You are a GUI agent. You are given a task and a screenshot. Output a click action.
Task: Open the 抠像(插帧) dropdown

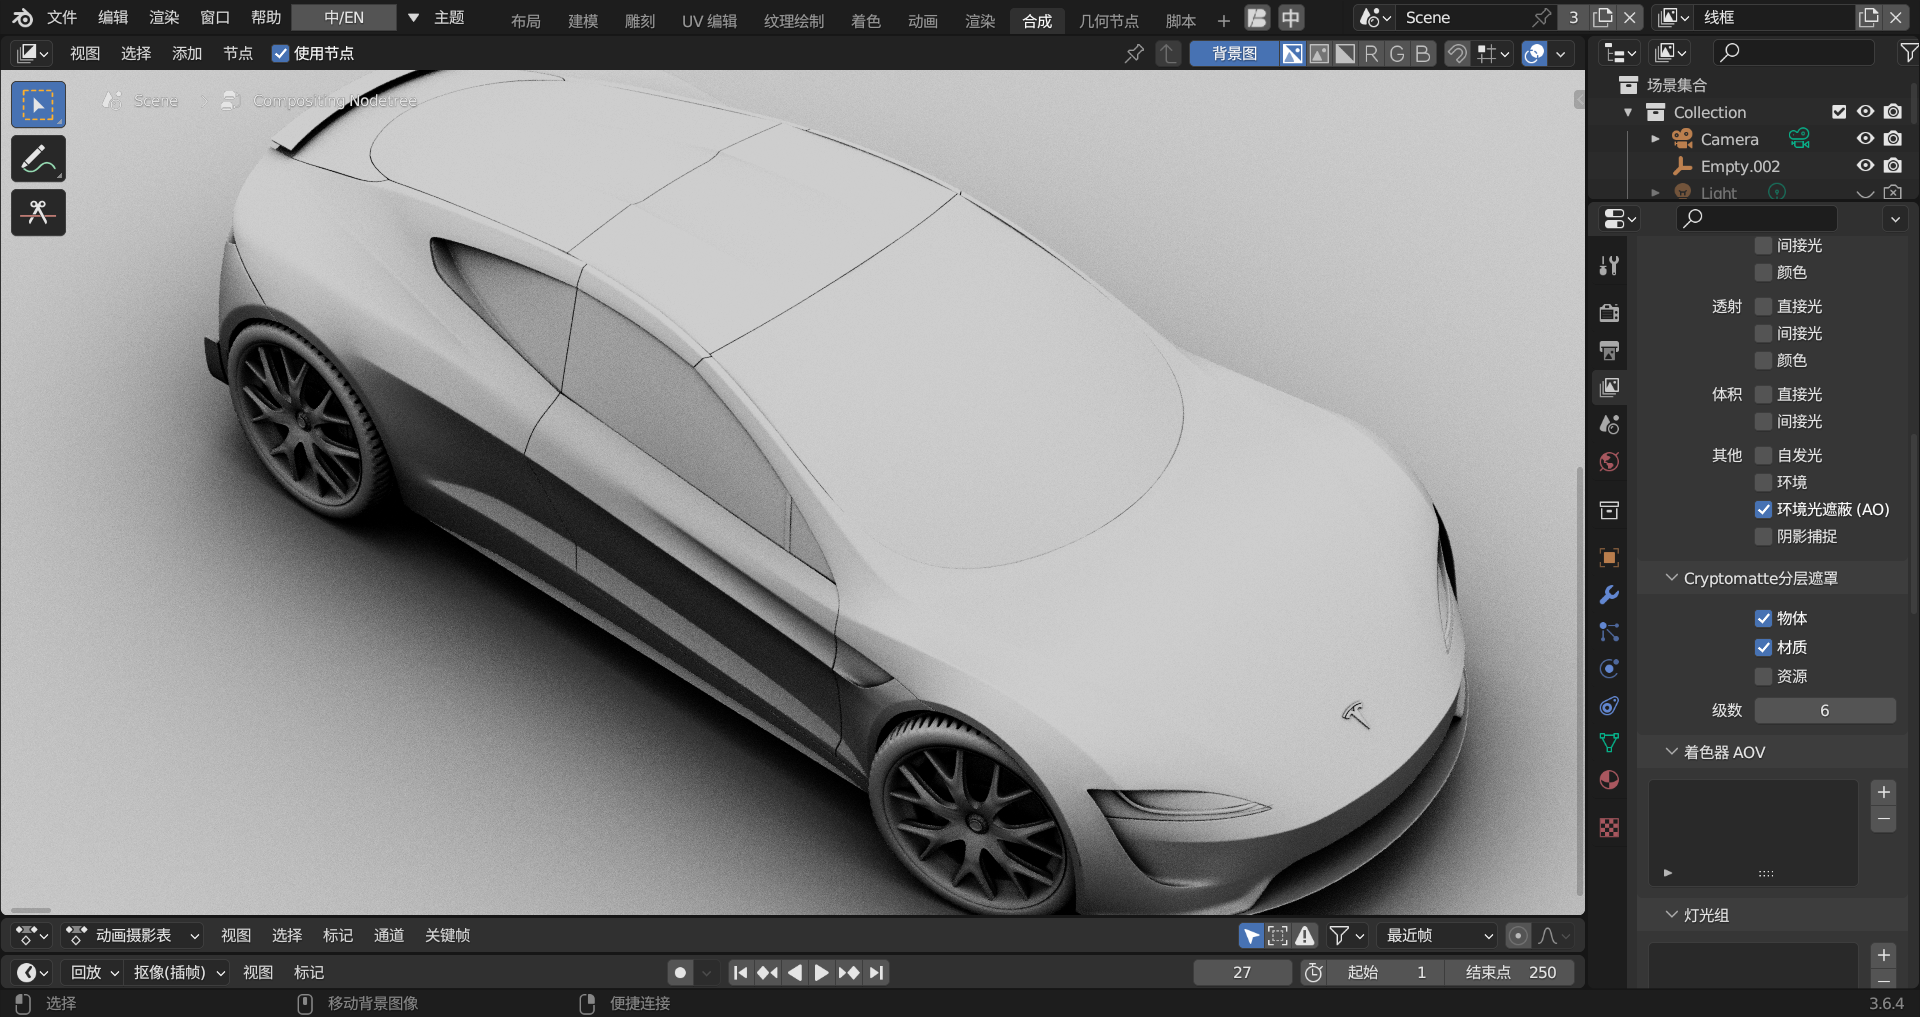pyautogui.click(x=178, y=972)
